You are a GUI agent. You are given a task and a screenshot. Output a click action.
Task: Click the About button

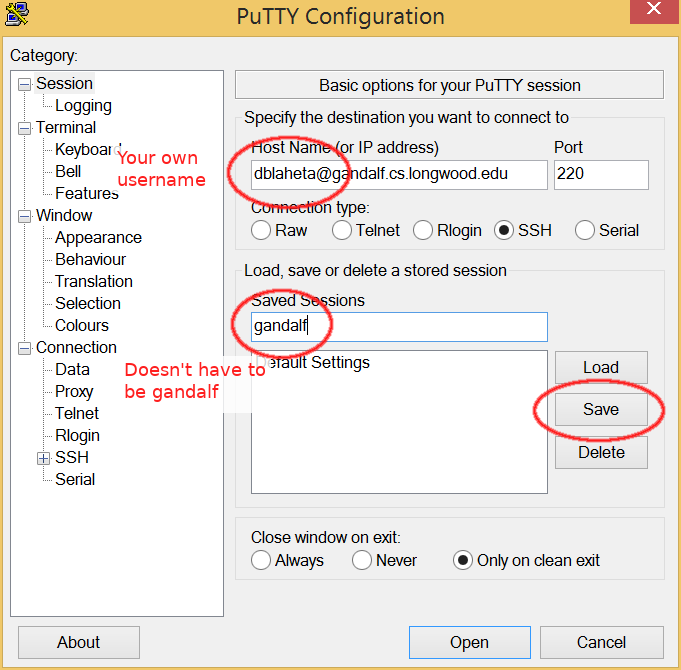pyautogui.click(x=79, y=642)
